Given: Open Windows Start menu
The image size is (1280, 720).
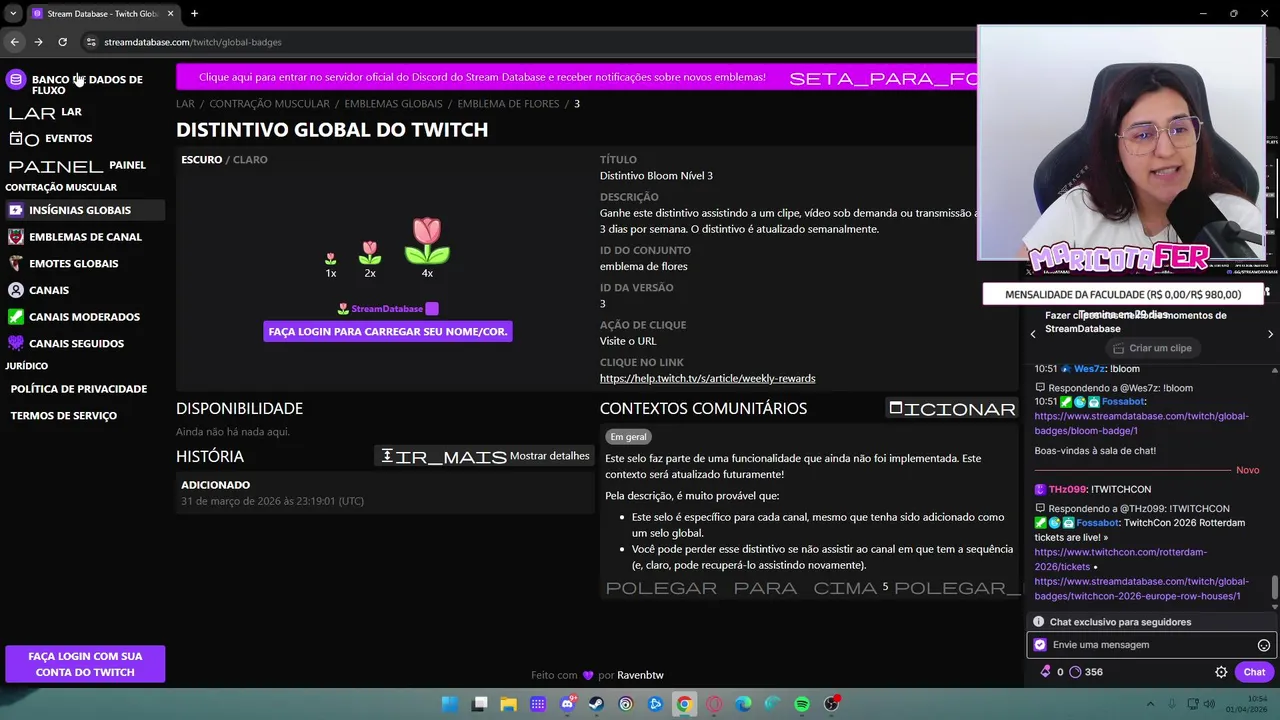Looking at the screenshot, I should pos(450,704).
